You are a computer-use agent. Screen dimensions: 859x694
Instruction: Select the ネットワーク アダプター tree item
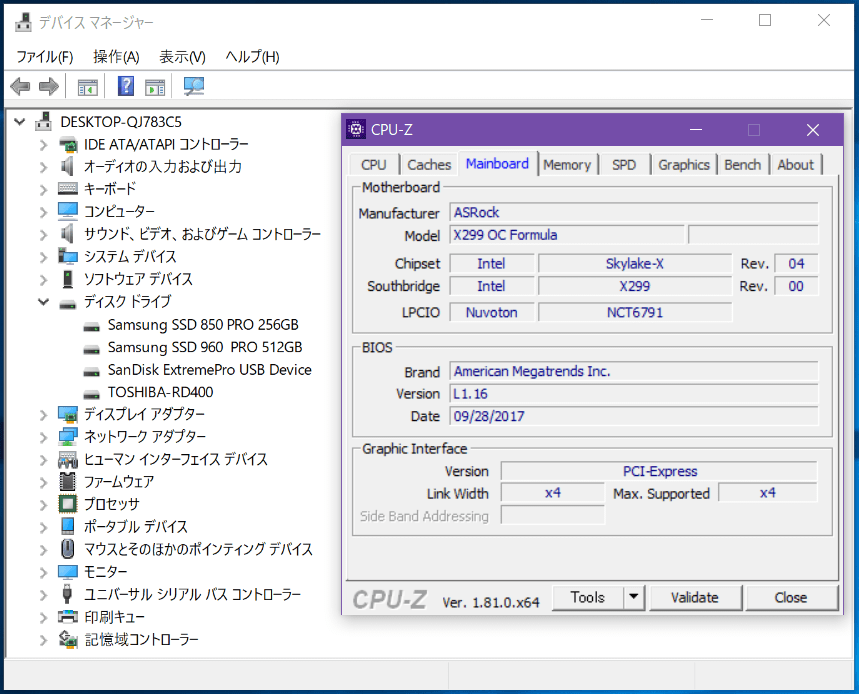pyautogui.click(x=145, y=437)
